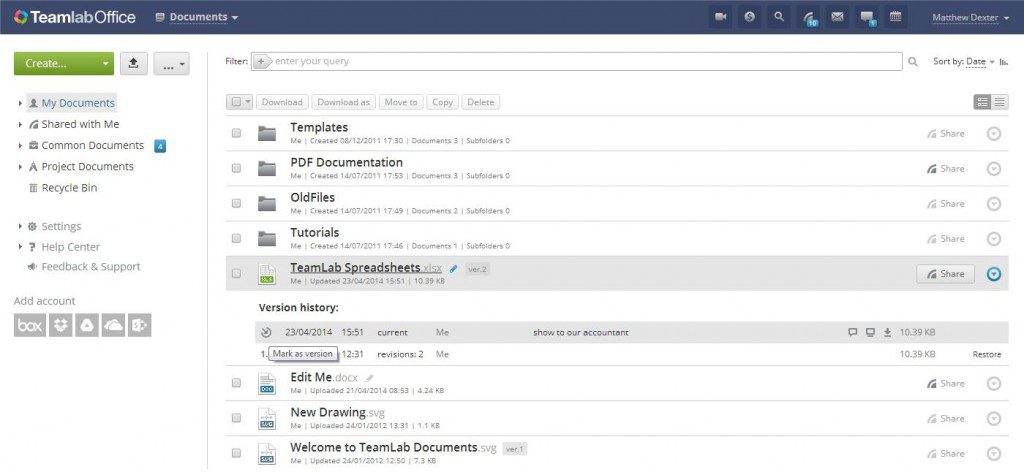Open the Sort by Date dropdown
1024x472 pixels.
[980, 61]
